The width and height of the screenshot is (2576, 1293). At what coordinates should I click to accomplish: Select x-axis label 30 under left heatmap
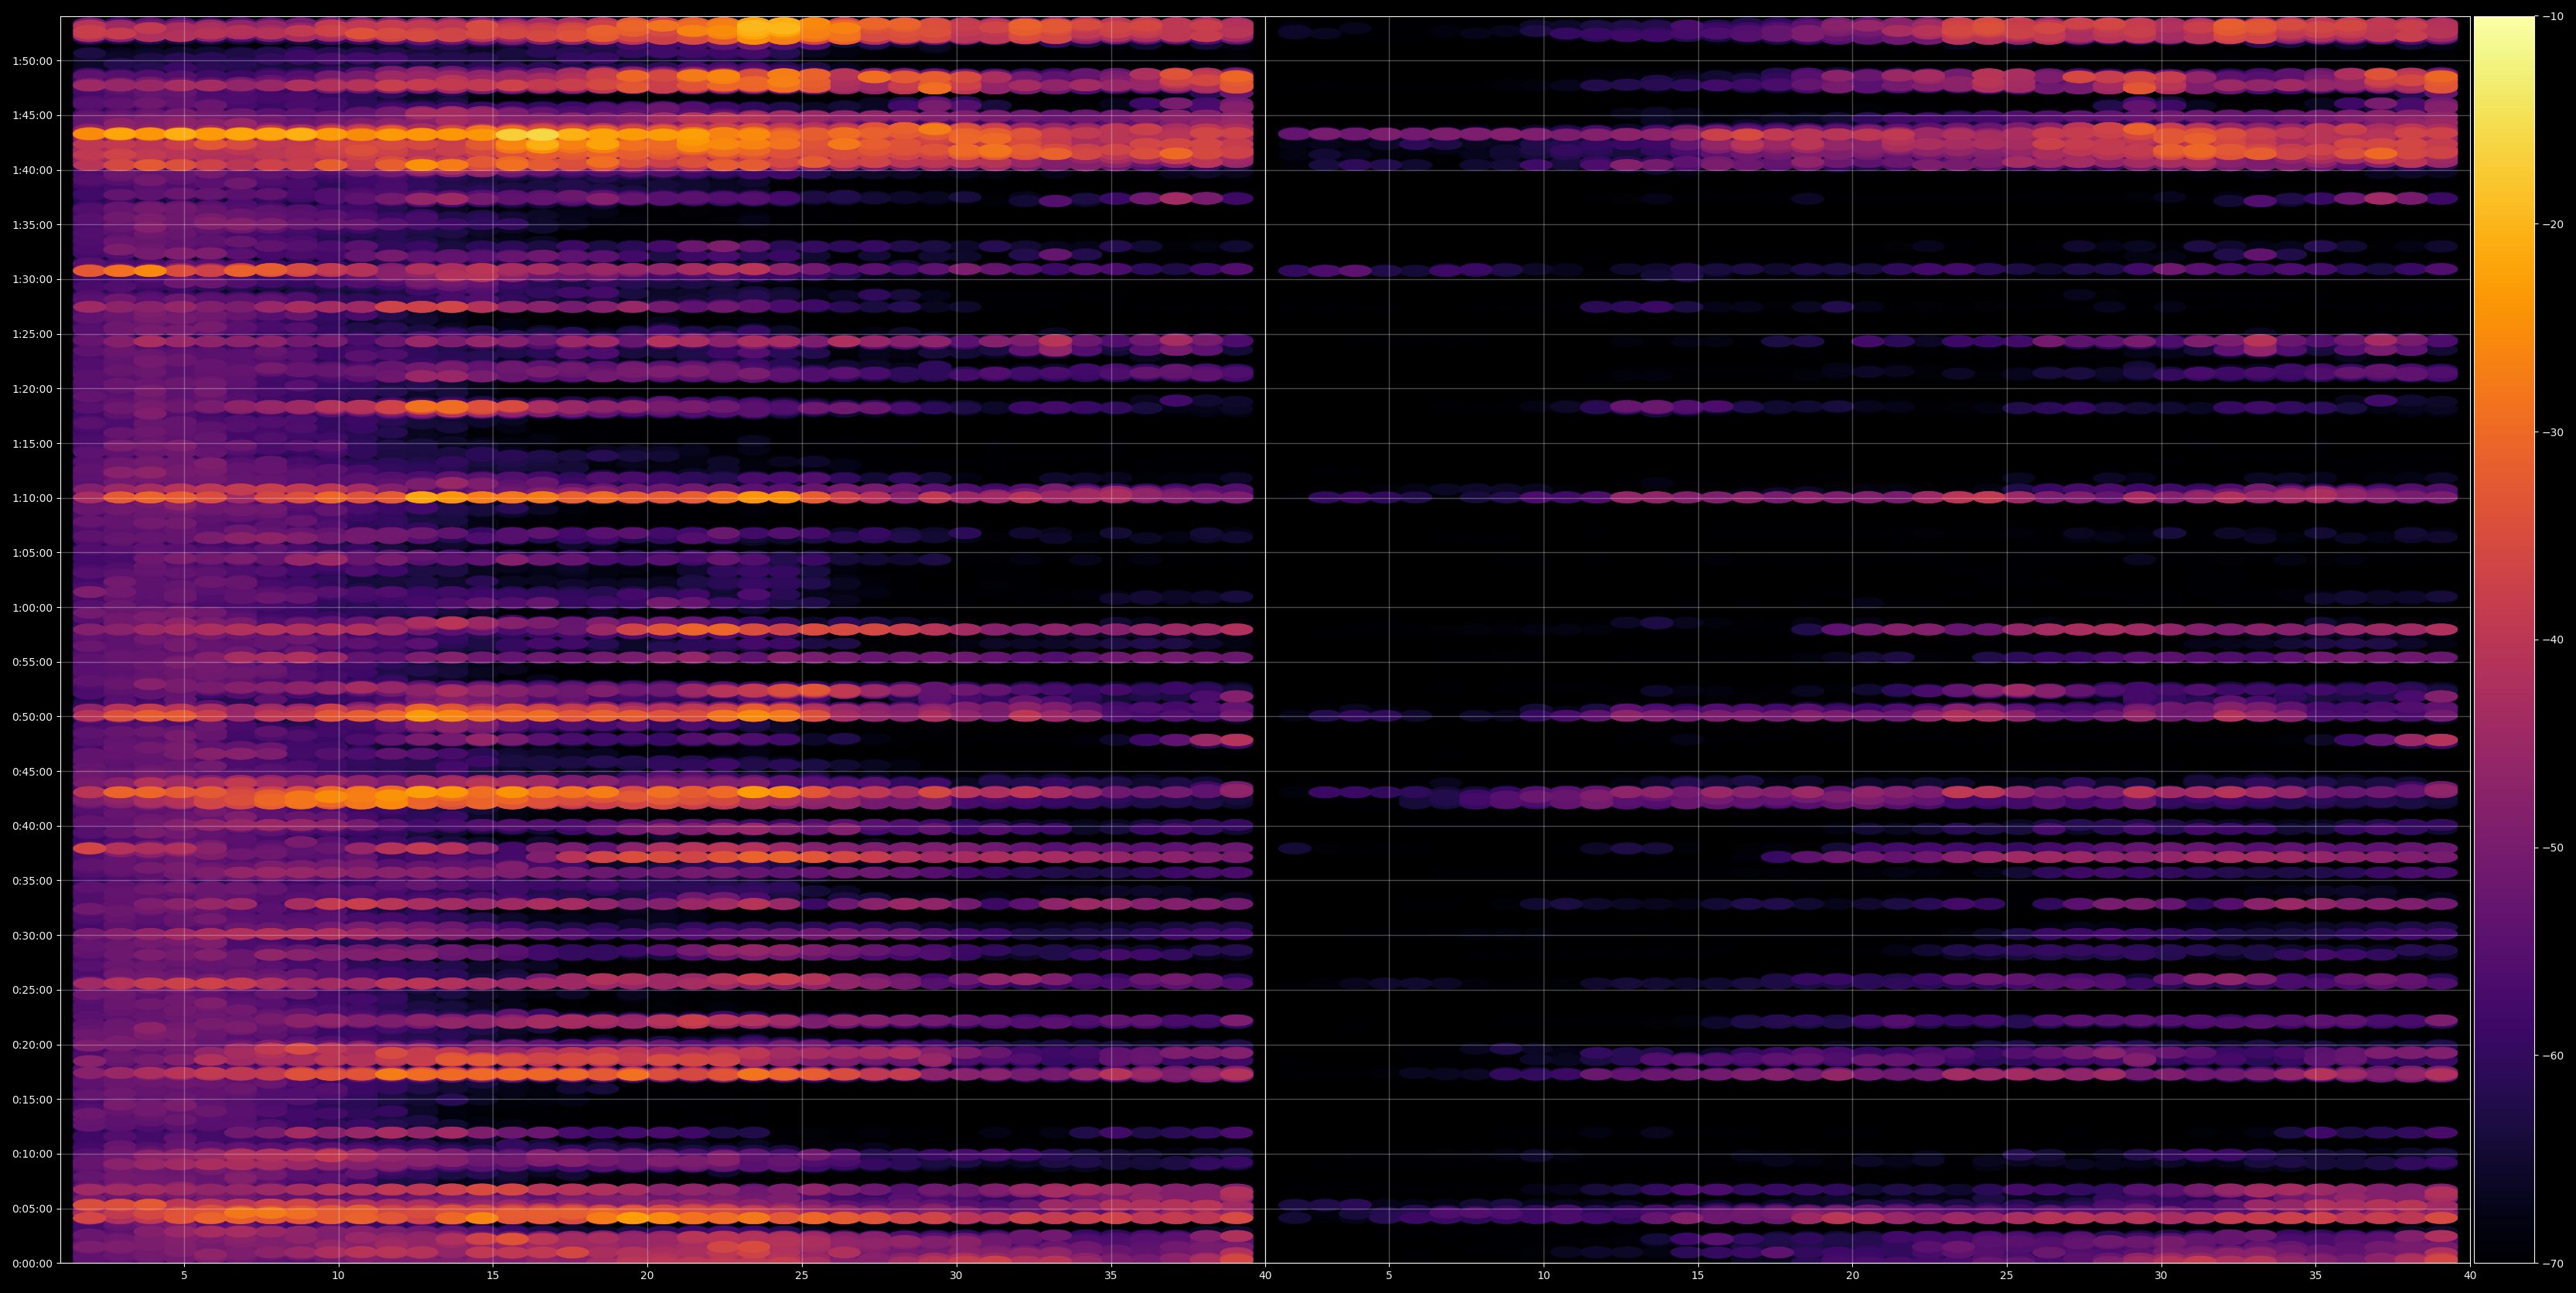tap(956, 1275)
